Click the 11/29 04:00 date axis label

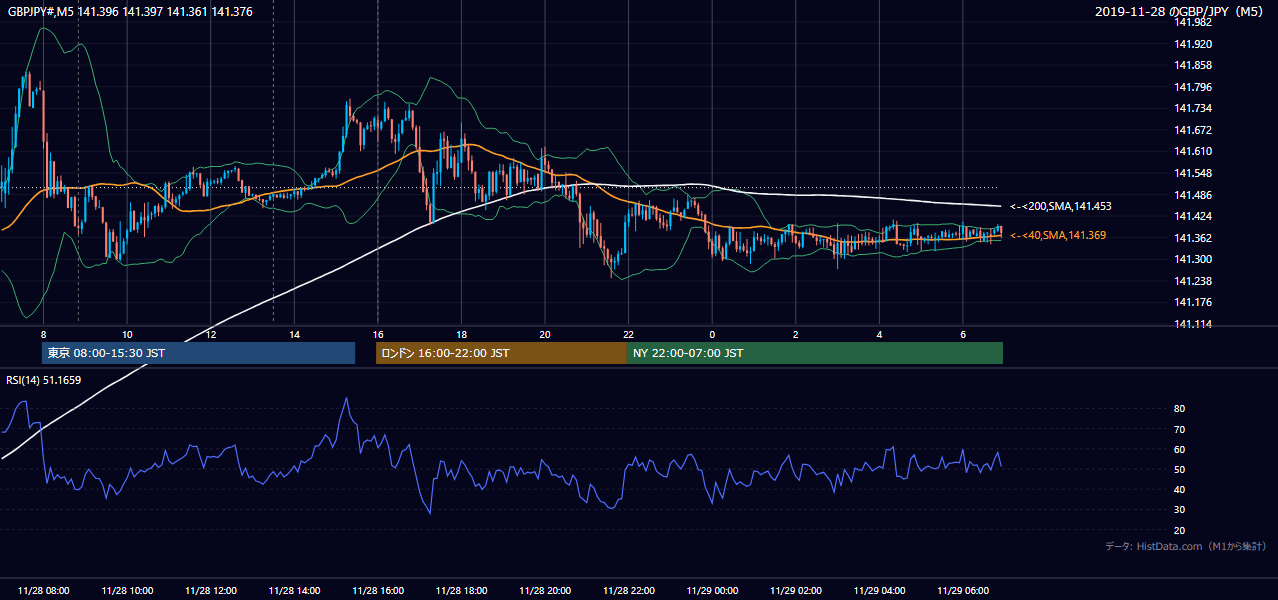878,591
